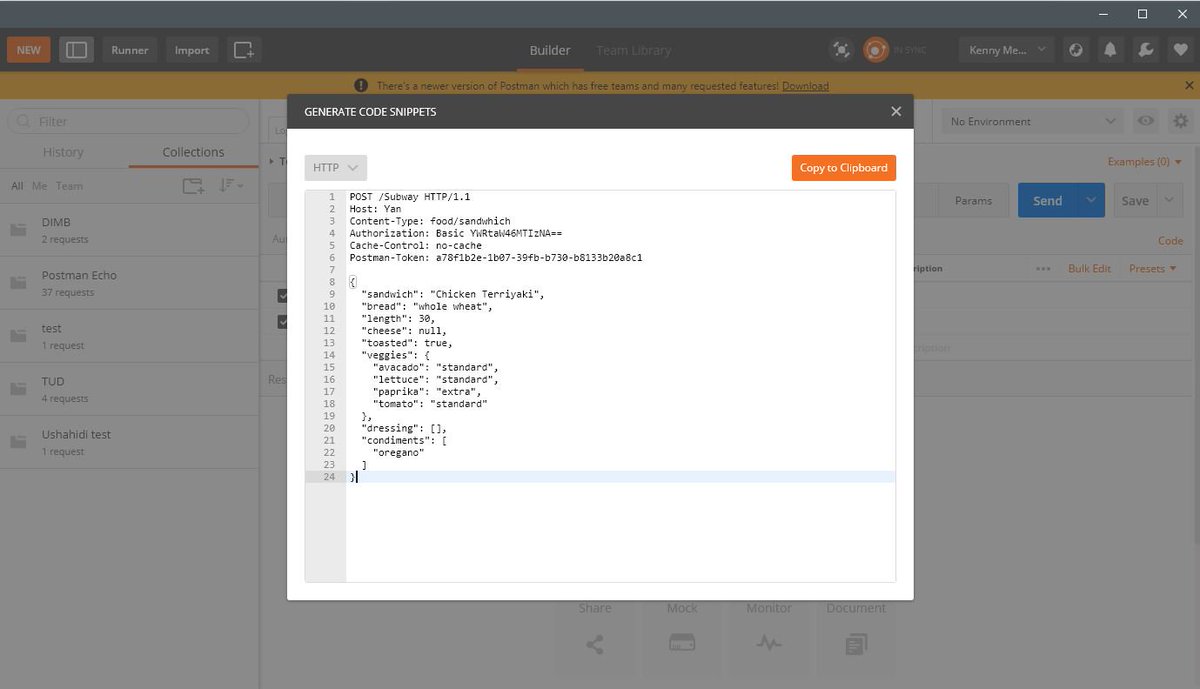Switch to the Builder tab
The image size is (1200, 689).
[550, 50]
